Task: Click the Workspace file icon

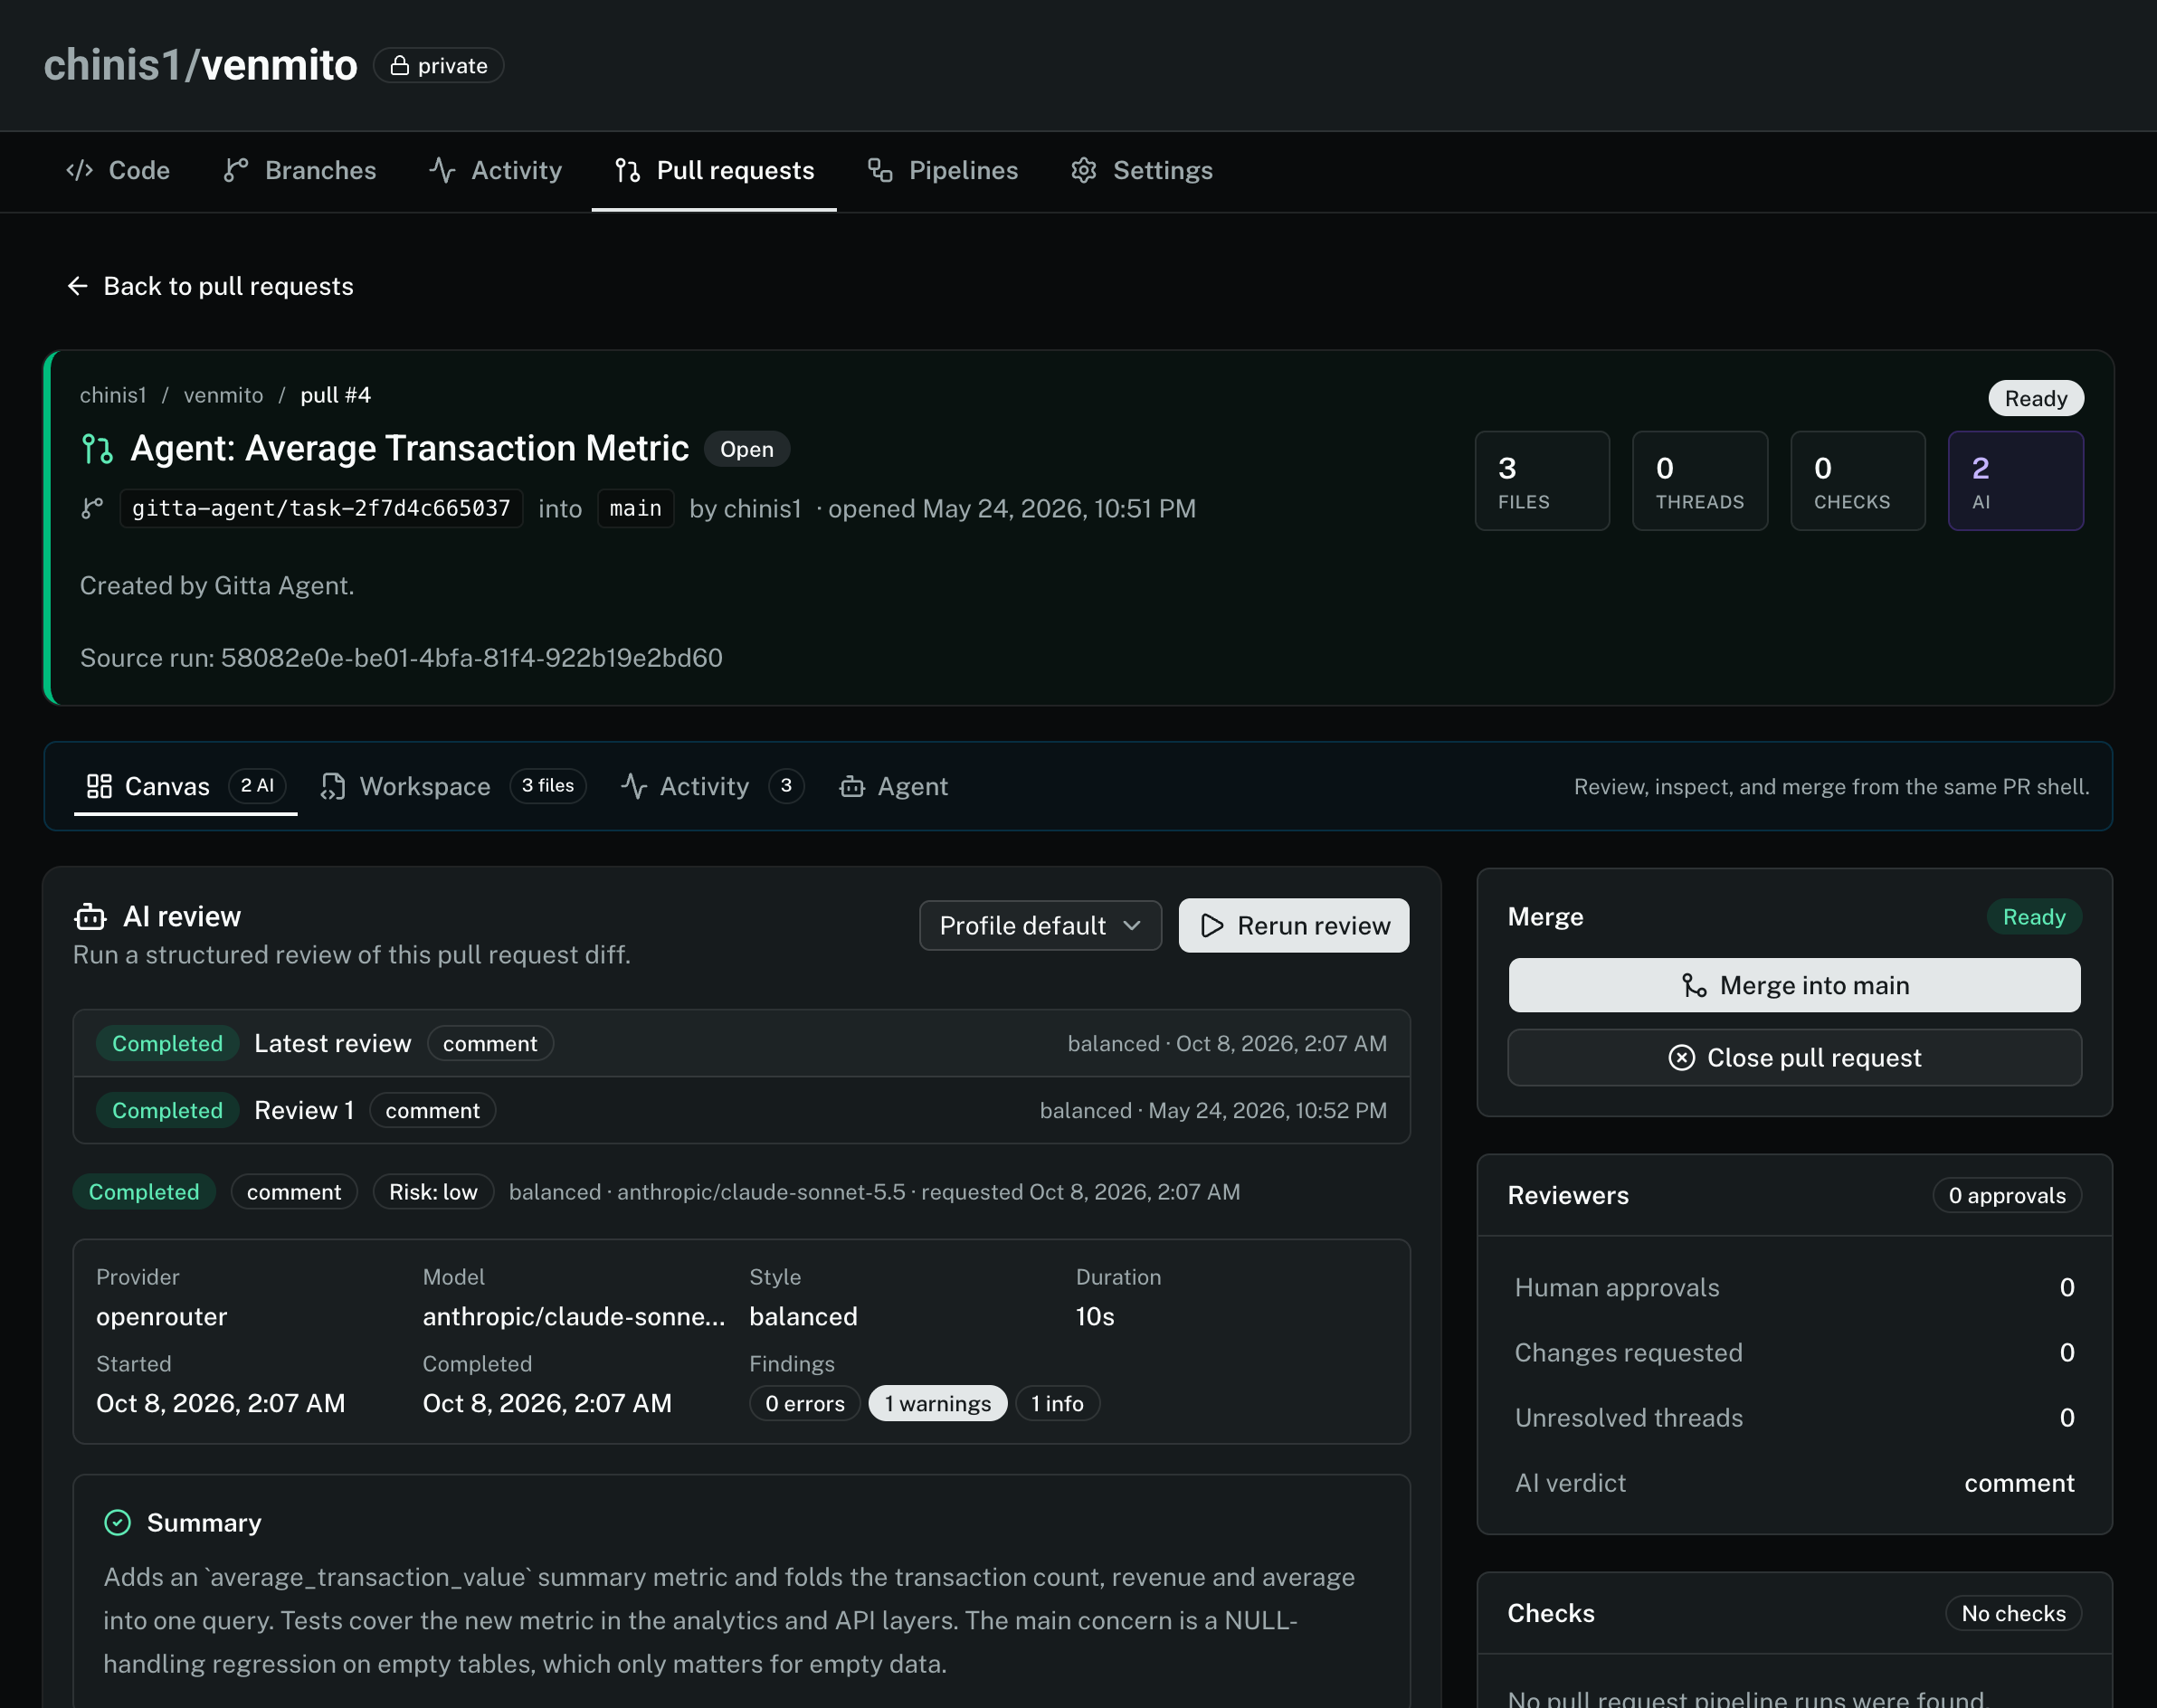Action: click(333, 786)
